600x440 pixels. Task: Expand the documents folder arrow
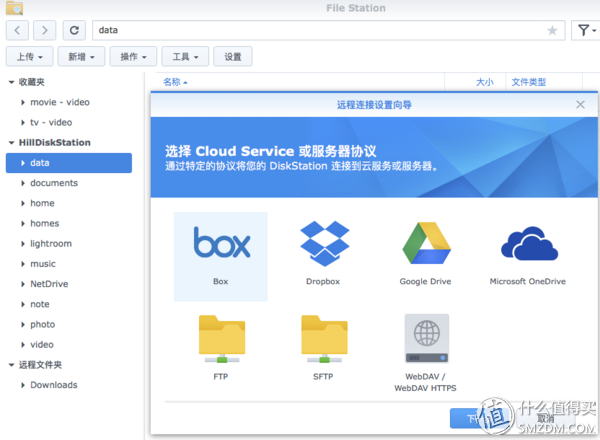23,183
